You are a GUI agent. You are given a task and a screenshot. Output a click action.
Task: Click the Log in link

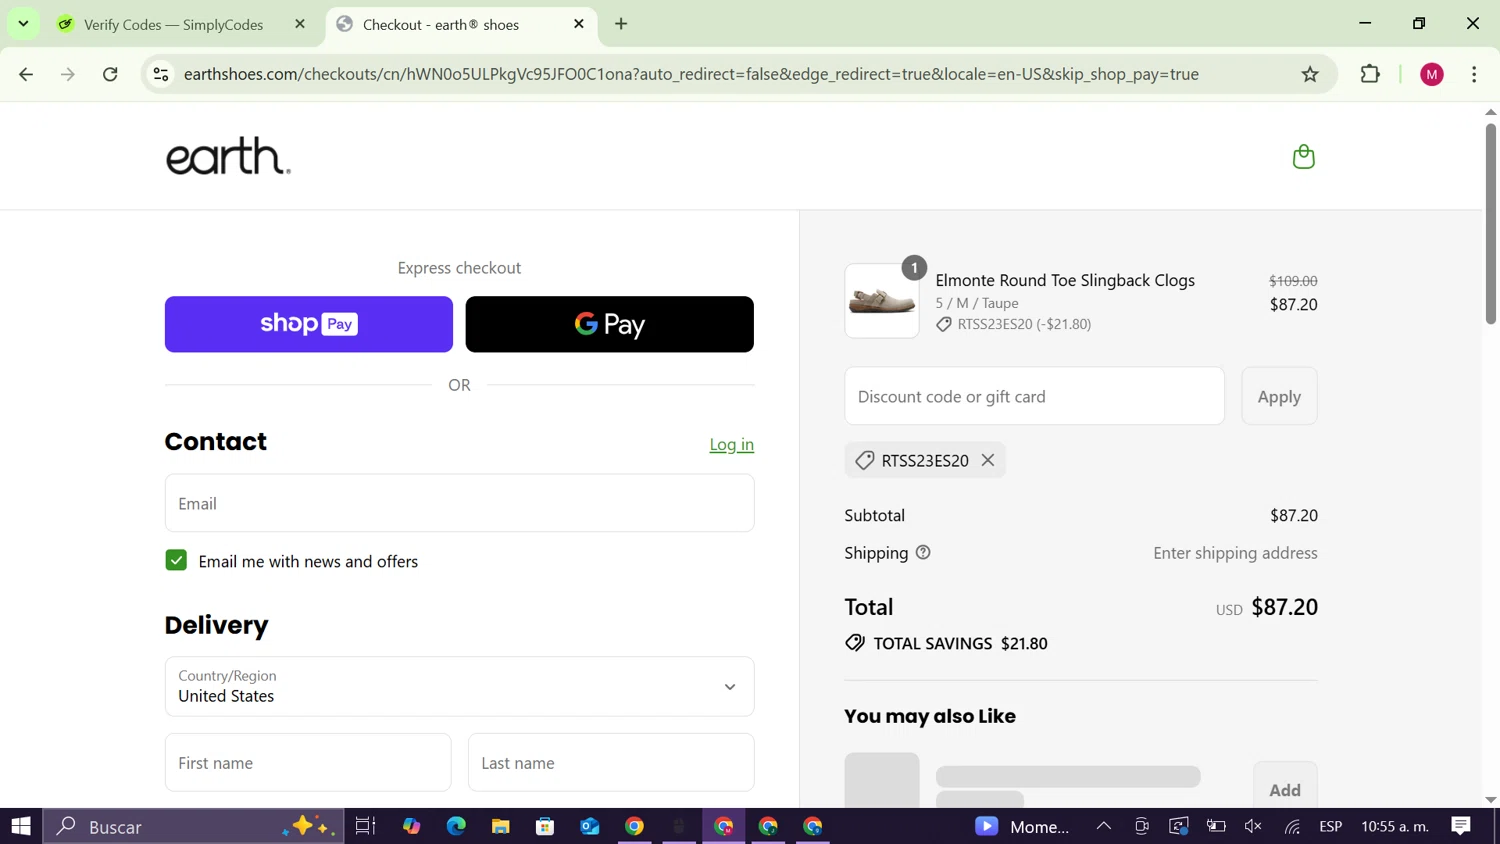click(732, 444)
